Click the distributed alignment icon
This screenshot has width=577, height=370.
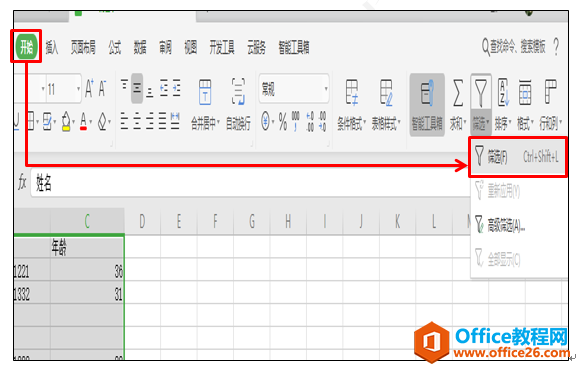coord(175,121)
